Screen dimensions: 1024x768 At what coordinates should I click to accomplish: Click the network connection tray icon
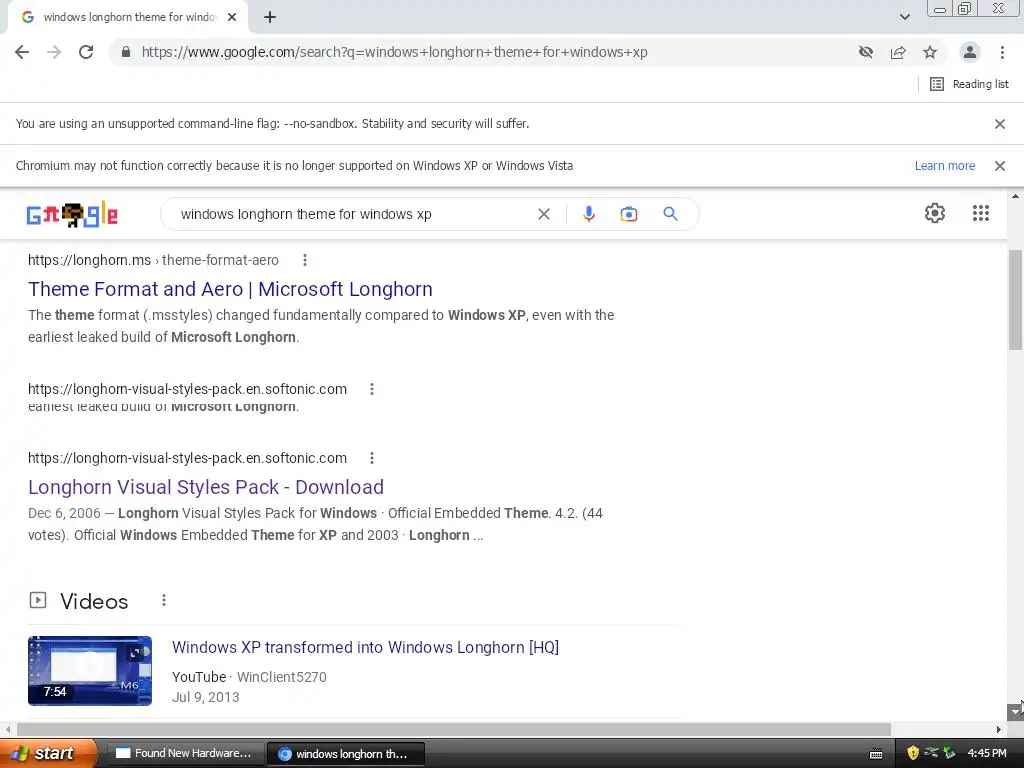[x=931, y=754]
